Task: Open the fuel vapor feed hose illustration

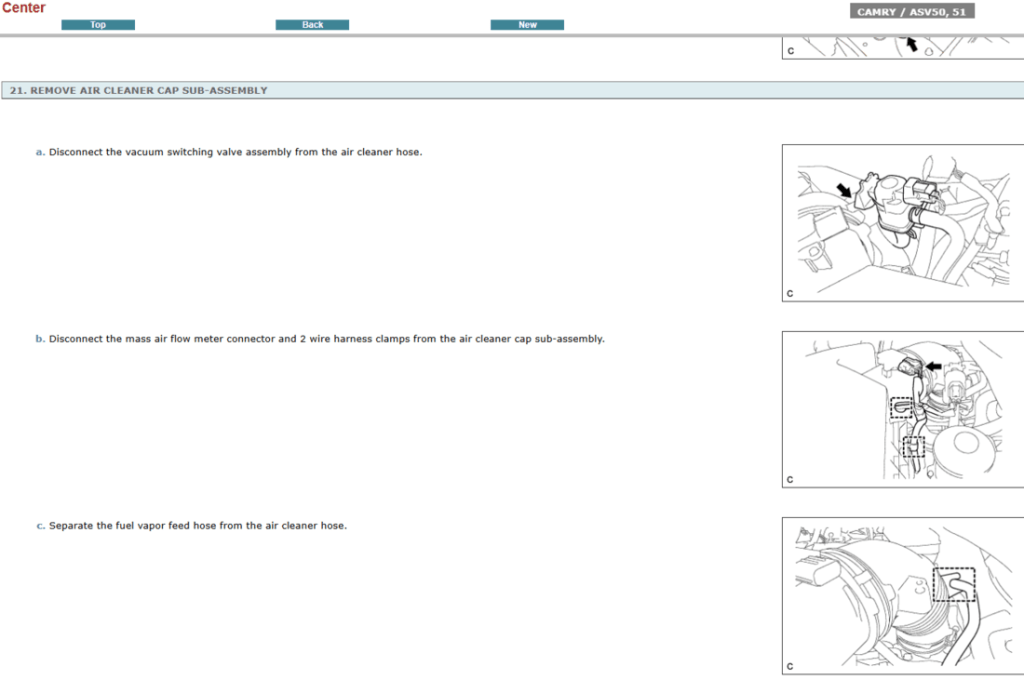Action: (902, 595)
